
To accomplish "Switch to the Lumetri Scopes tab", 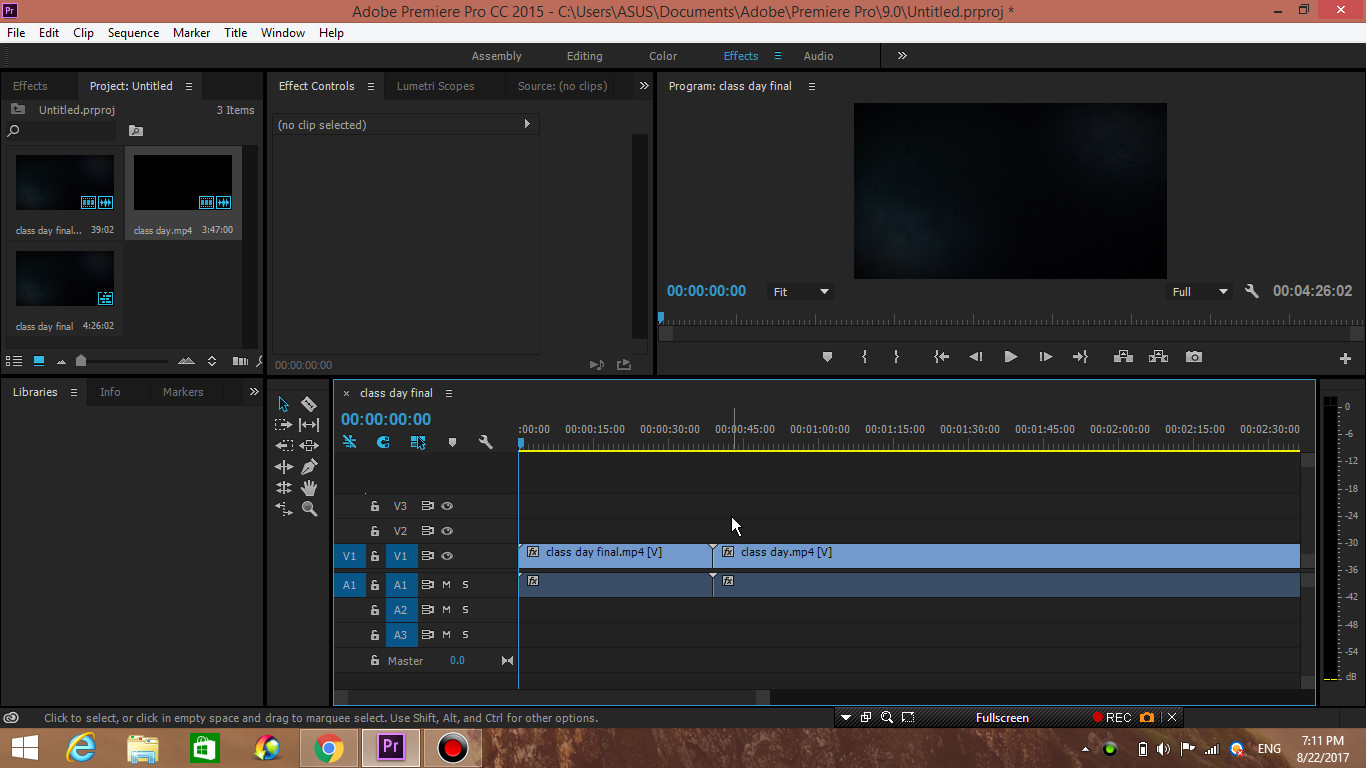I will (435, 86).
